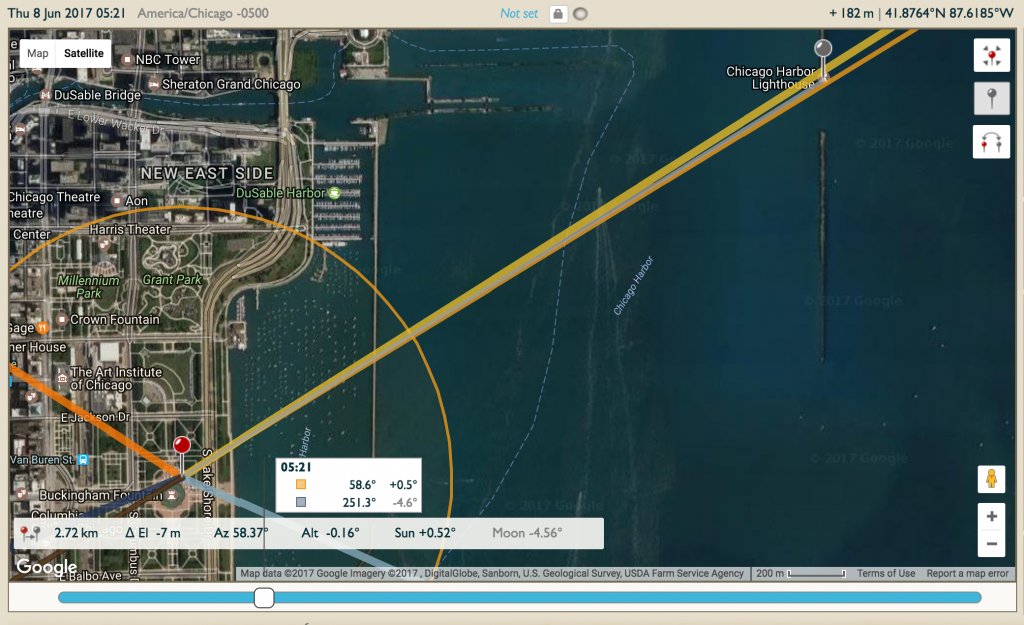Click the 2.72 km distance readout

(x=76, y=533)
